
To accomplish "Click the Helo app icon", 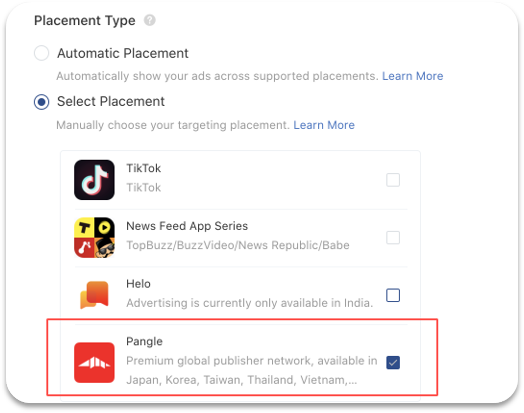I will tap(94, 295).
